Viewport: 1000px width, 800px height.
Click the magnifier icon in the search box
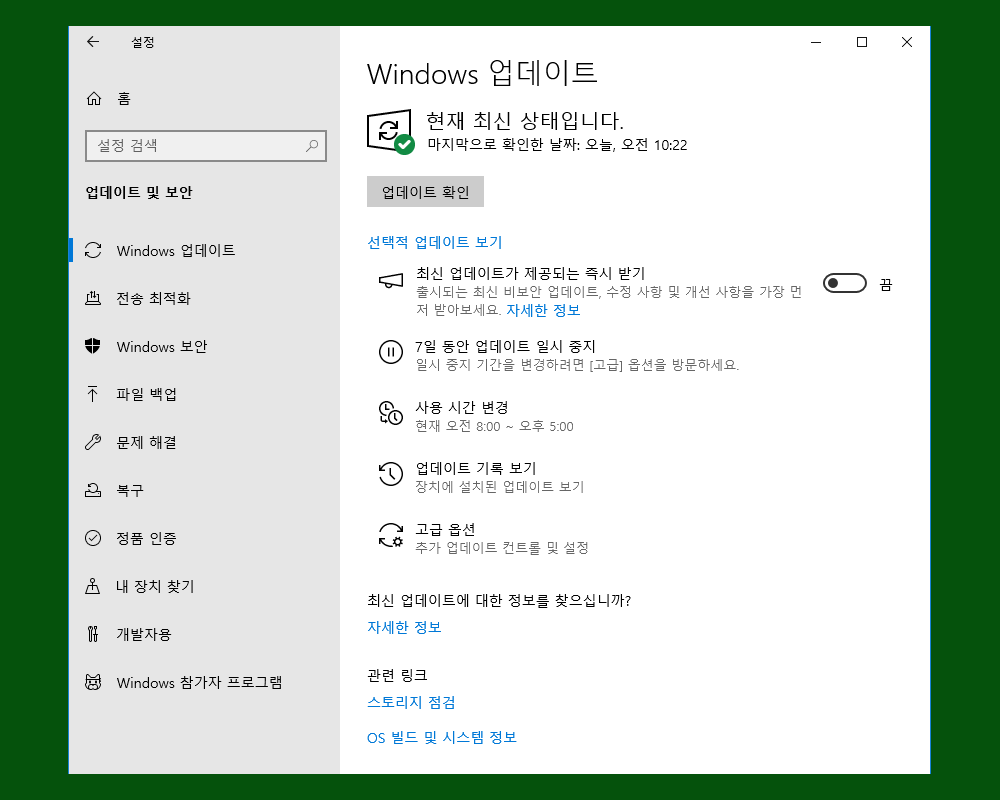point(312,145)
